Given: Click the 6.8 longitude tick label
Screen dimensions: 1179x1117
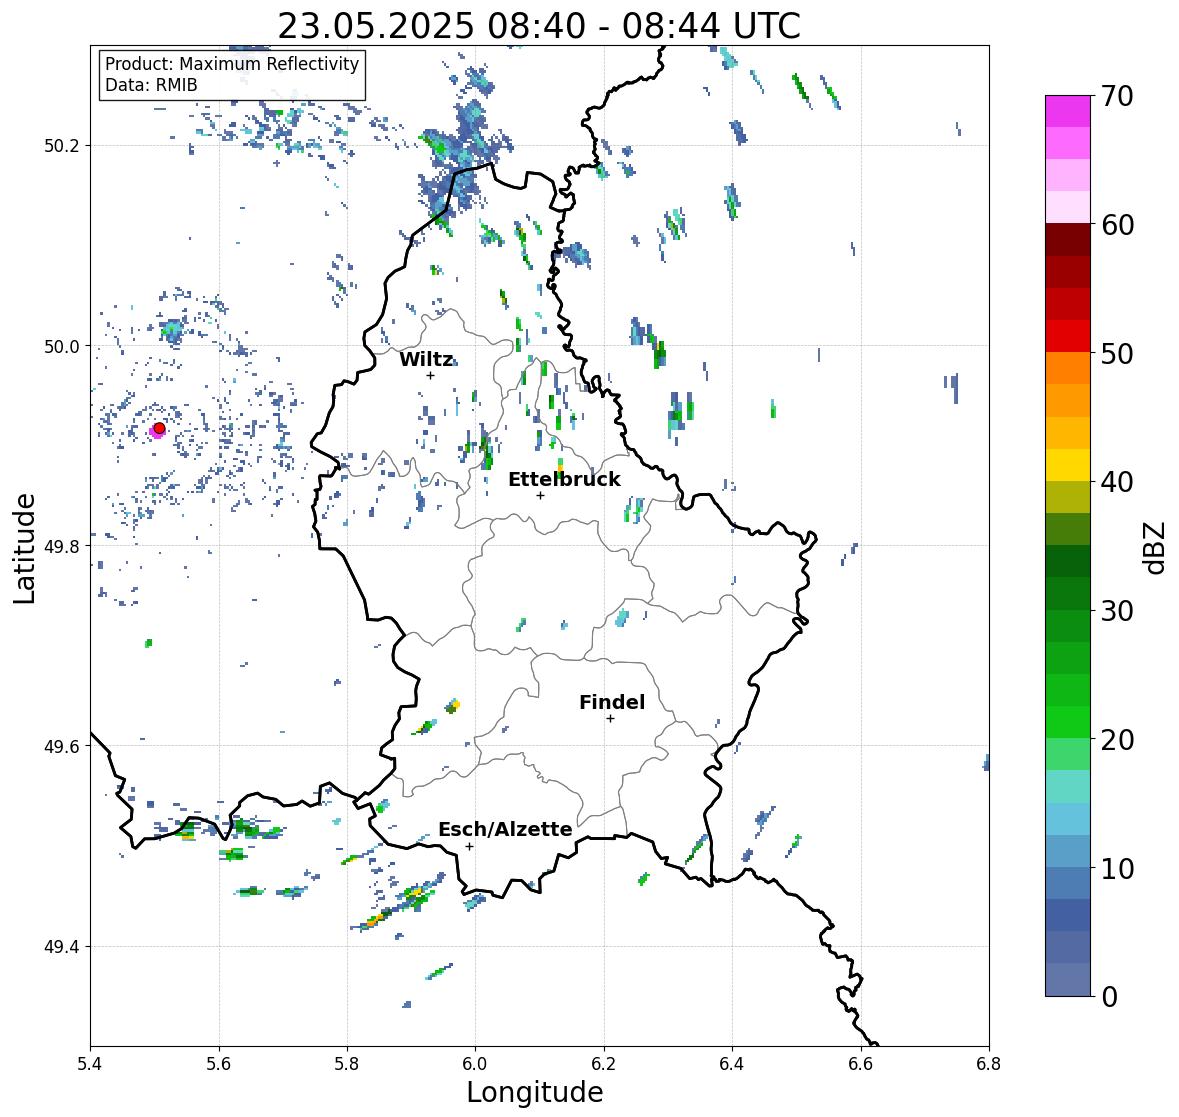Looking at the screenshot, I should pos(989,1063).
